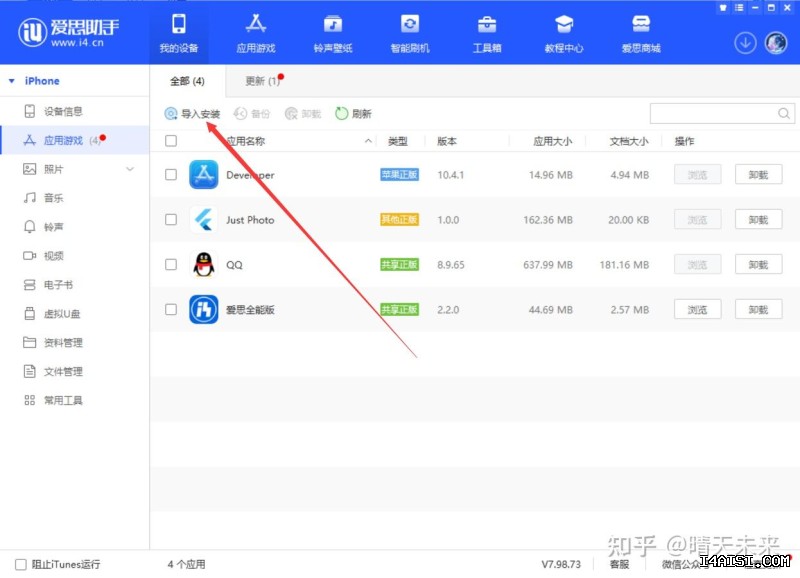Image resolution: width=800 pixels, height=578 pixels.
Task: Open the 爱思商城 store
Action: [x=641, y=31]
